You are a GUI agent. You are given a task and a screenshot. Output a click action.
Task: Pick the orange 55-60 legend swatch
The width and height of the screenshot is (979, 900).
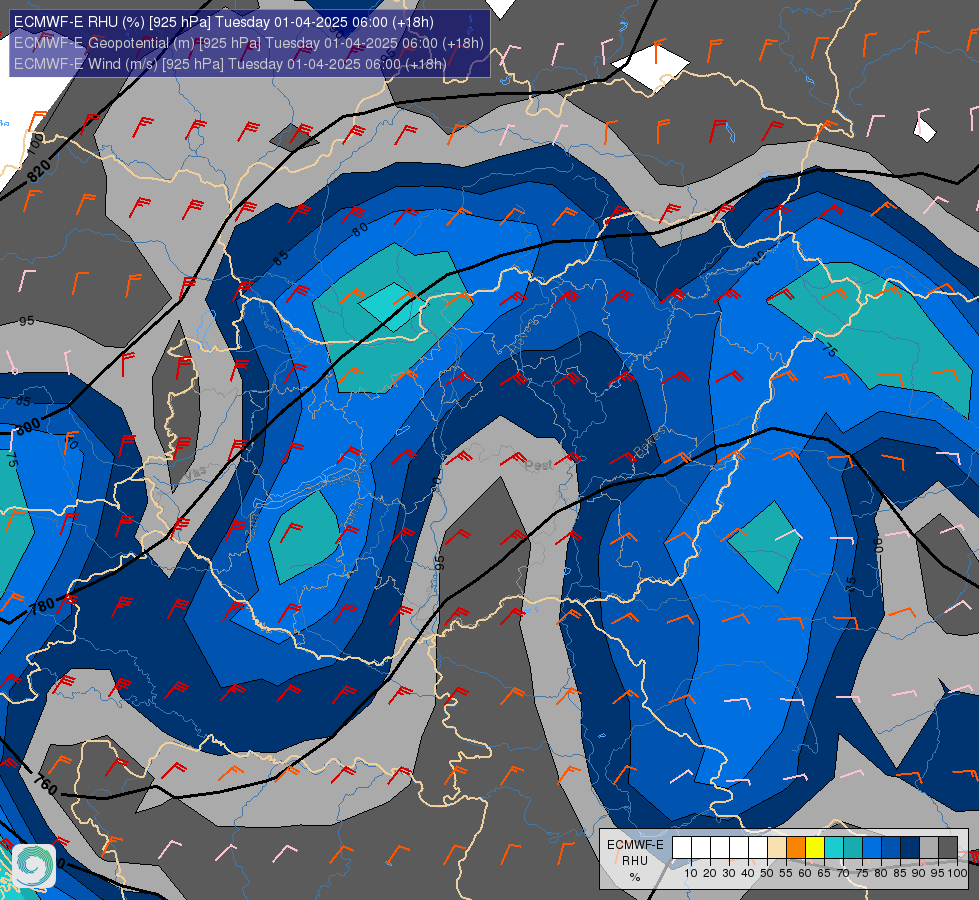pyautogui.click(x=796, y=848)
